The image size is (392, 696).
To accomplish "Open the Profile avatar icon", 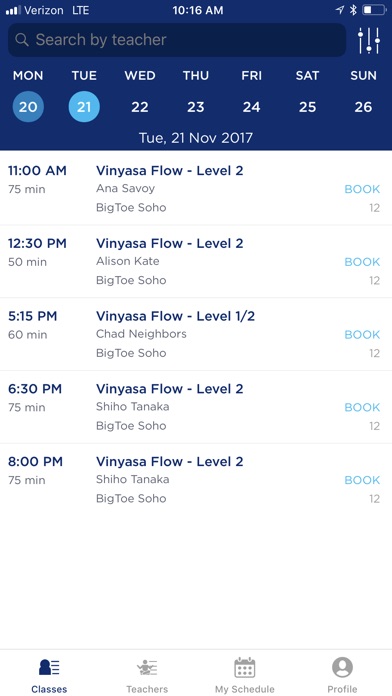I will [x=342, y=667].
